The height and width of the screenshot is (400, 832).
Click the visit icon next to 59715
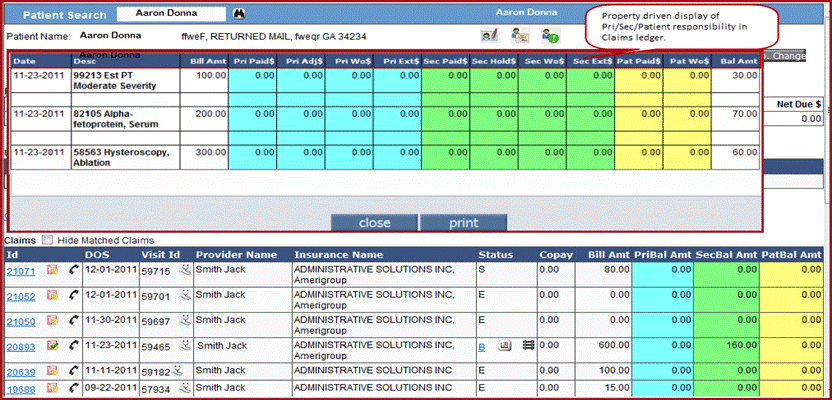185,269
